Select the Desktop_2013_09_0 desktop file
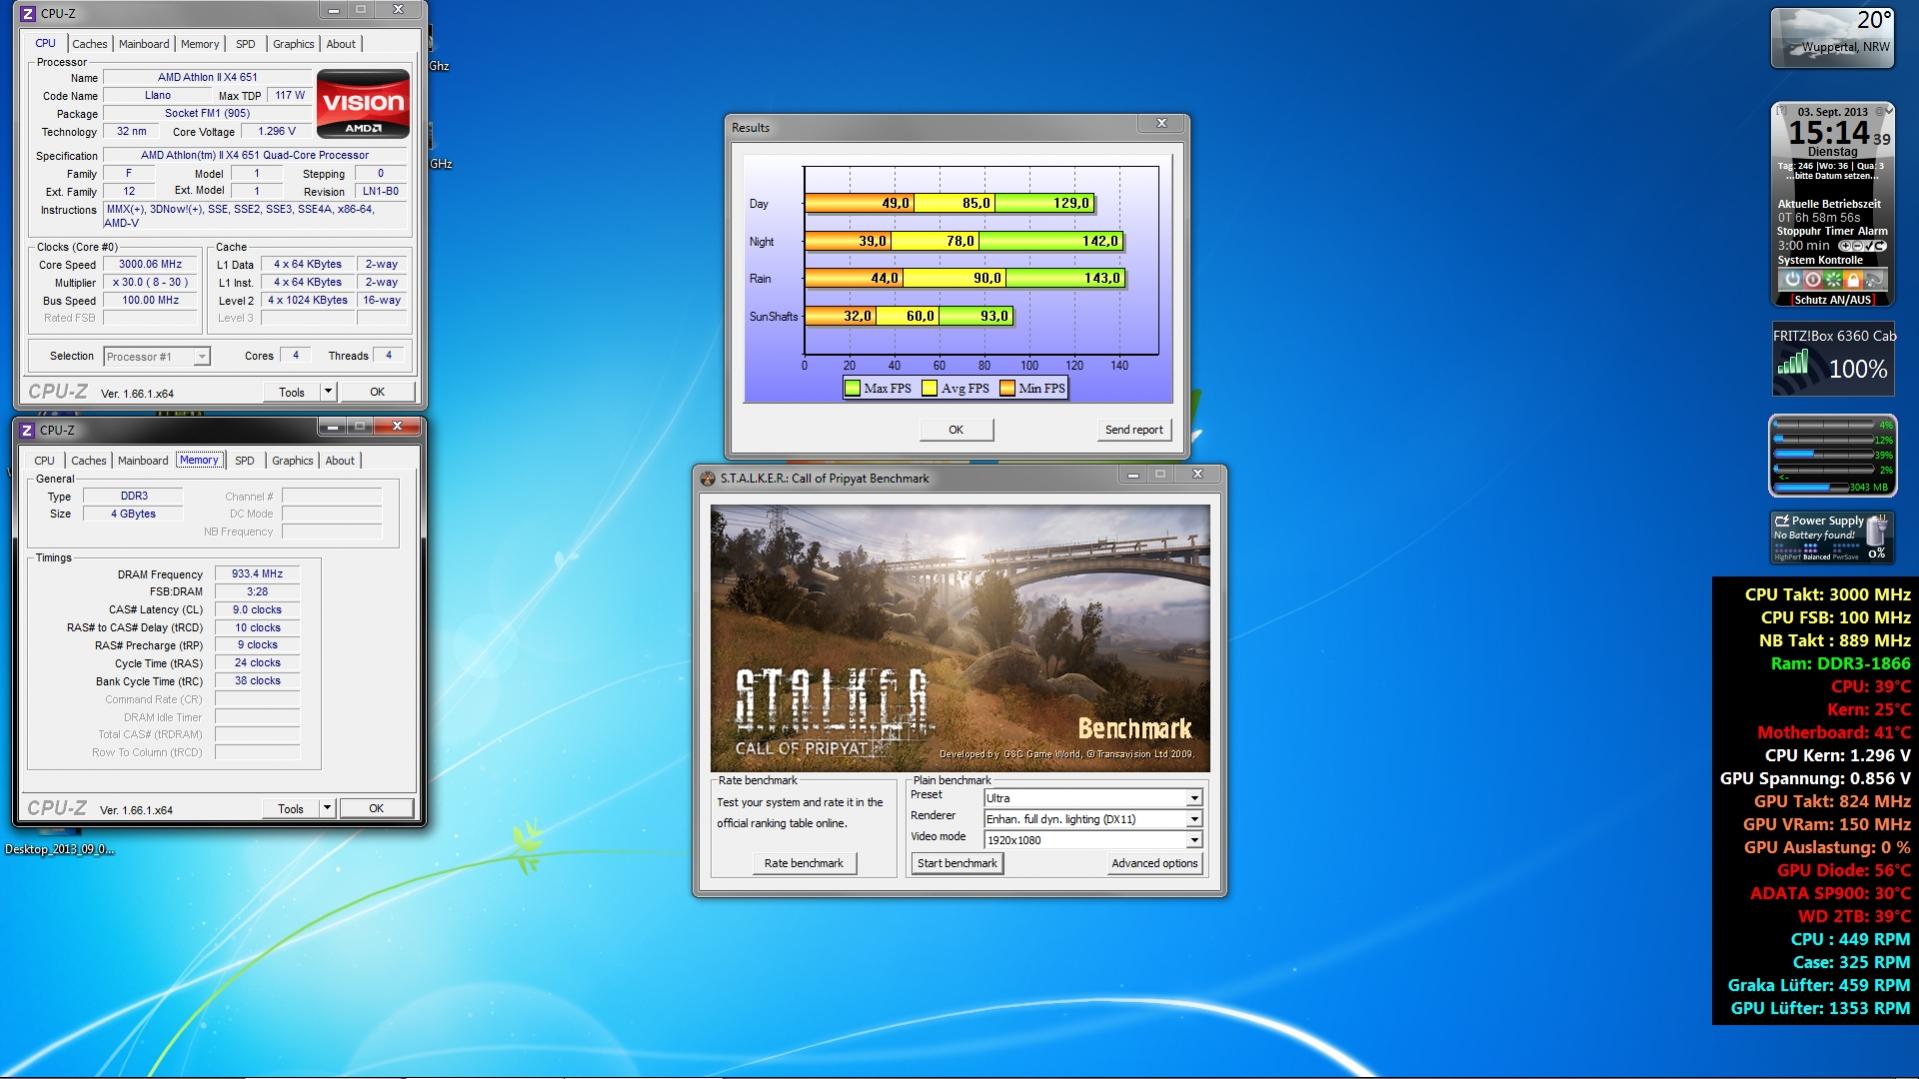This screenshot has height=1079, width=1919. click(x=59, y=849)
